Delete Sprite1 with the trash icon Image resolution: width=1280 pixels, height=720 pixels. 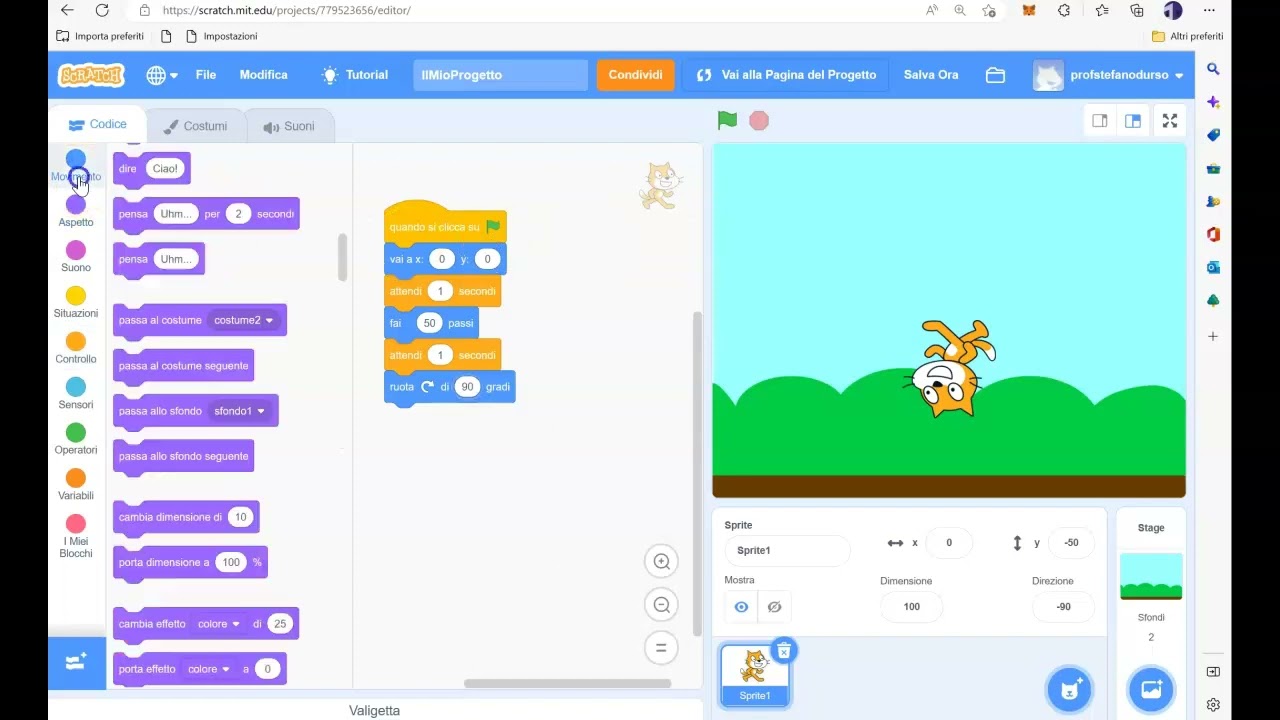tap(784, 651)
